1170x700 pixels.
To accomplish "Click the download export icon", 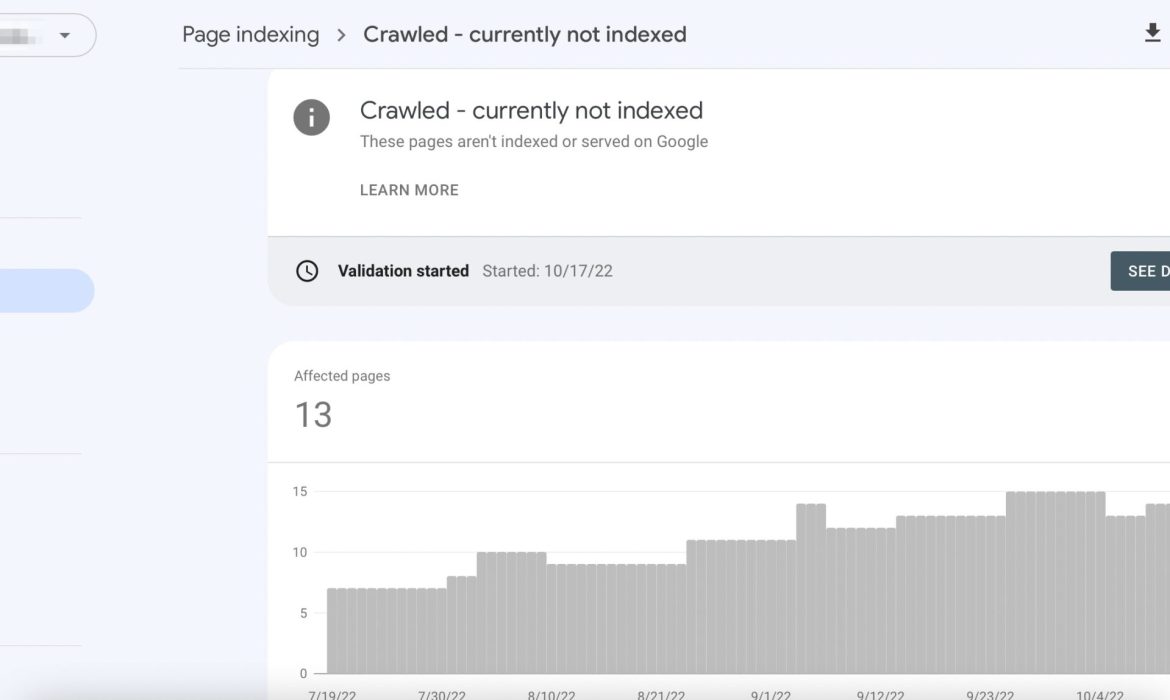I will 1152,33.
